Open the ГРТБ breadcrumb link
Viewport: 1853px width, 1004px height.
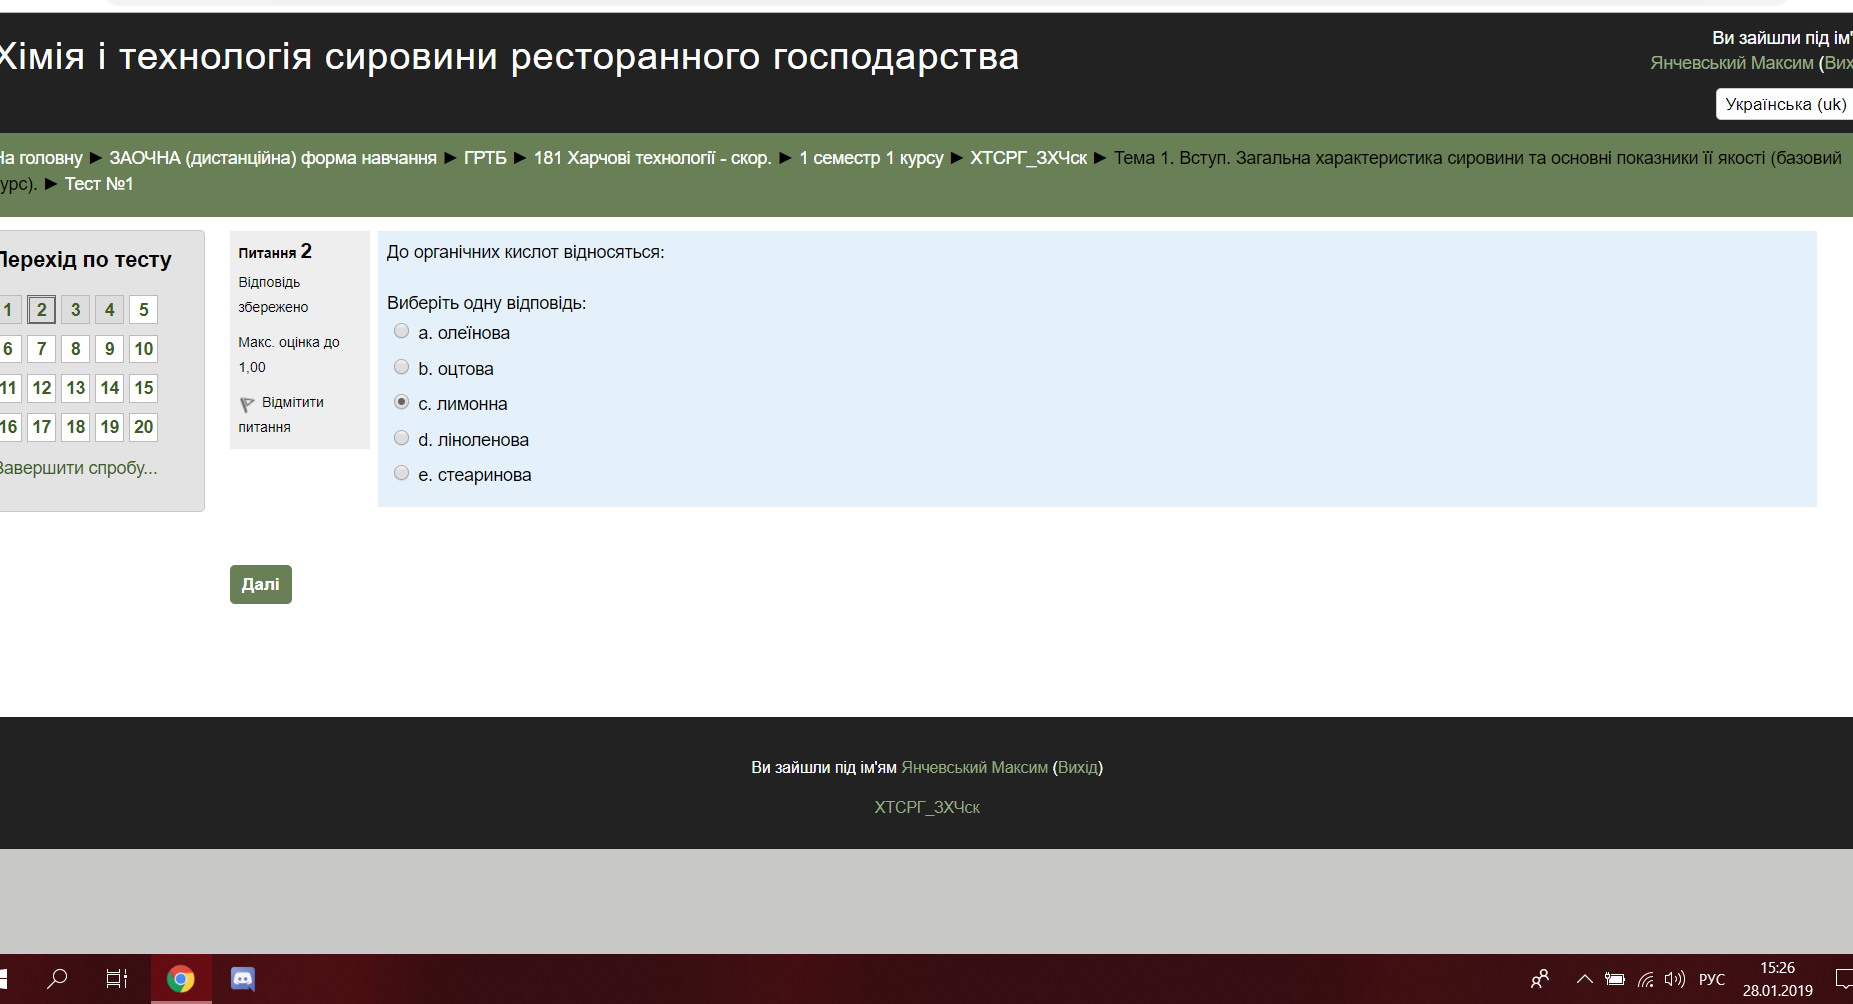pyautogui.click(x=485, y=158)
